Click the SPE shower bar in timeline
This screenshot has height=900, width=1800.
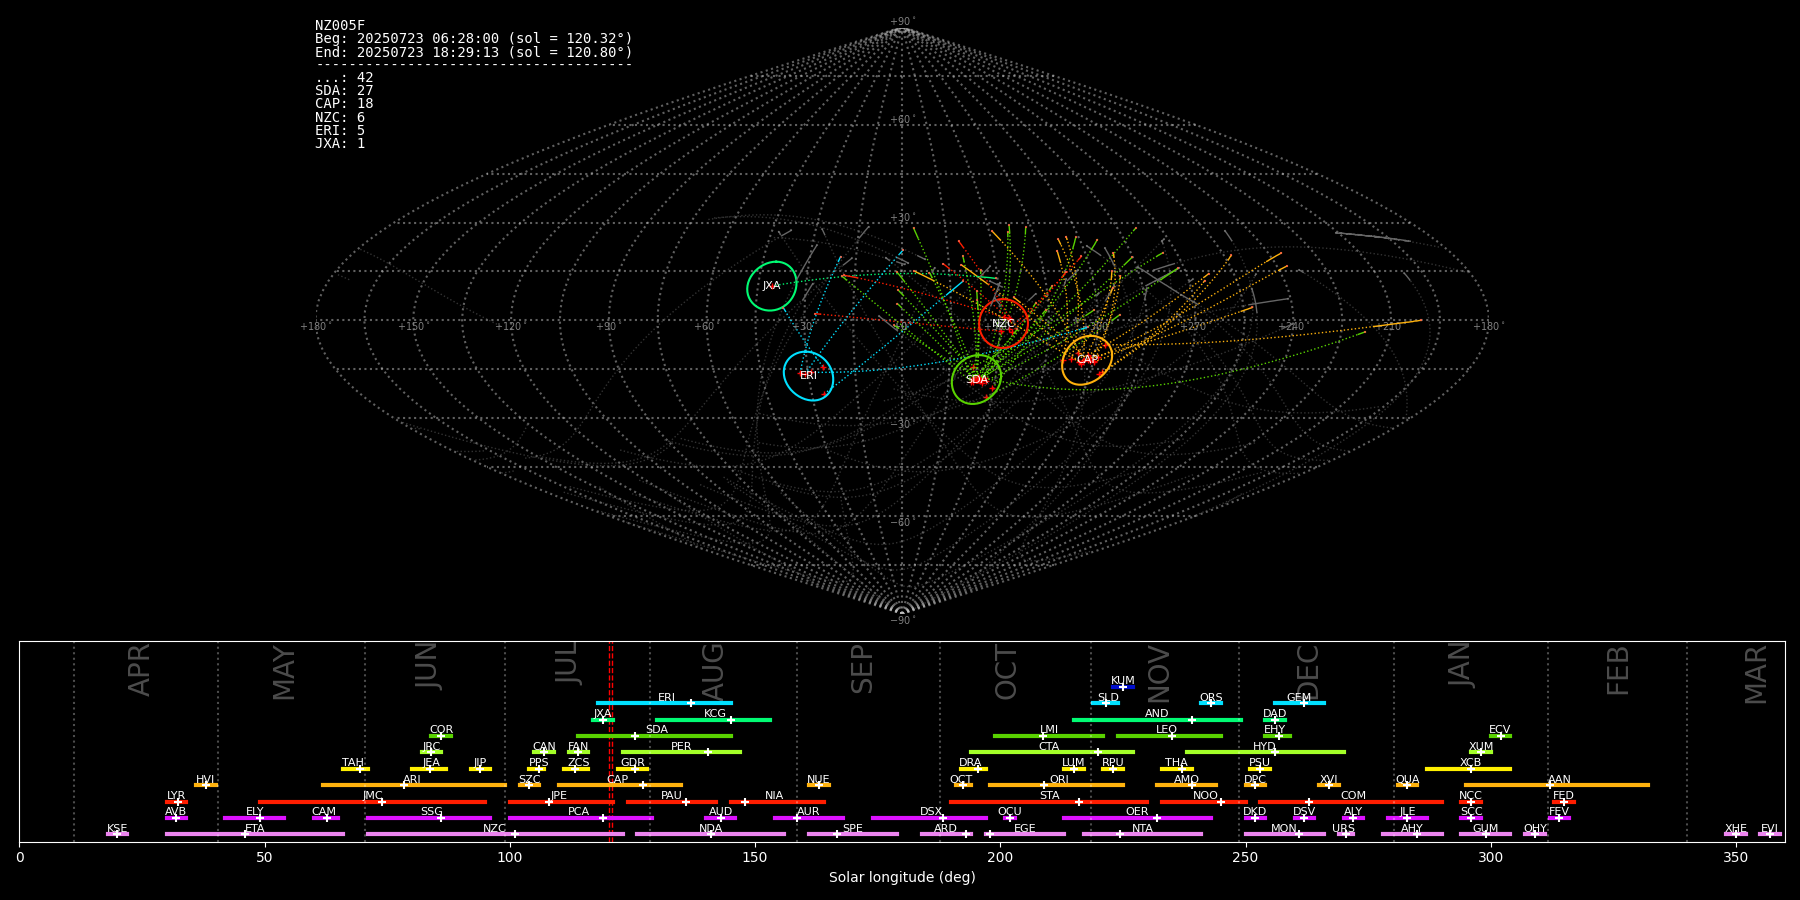(x=853, y=834)
